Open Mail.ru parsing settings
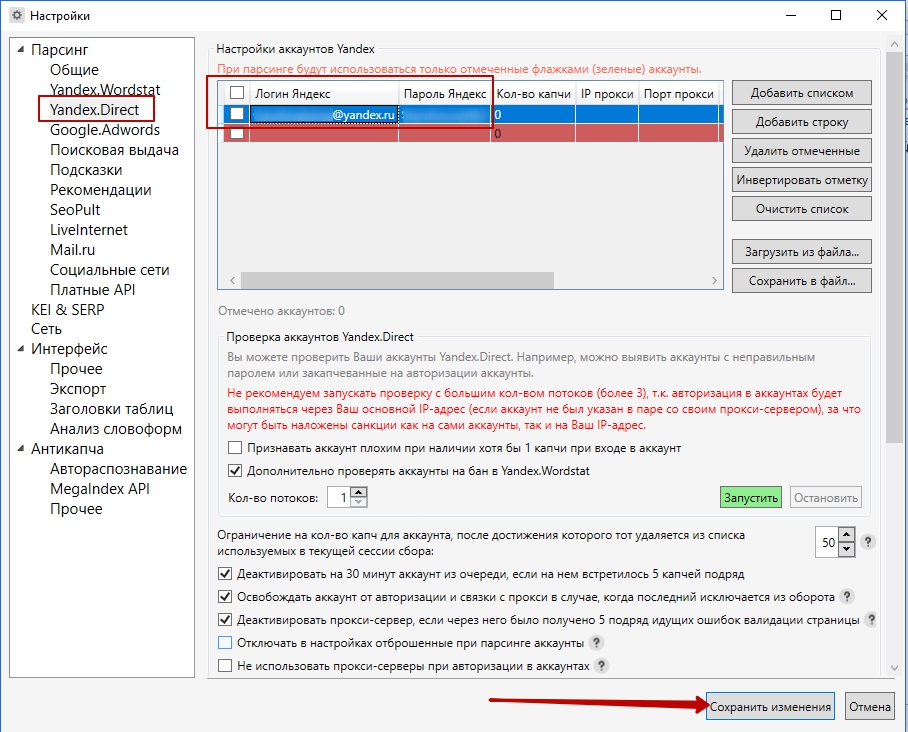 72,250
